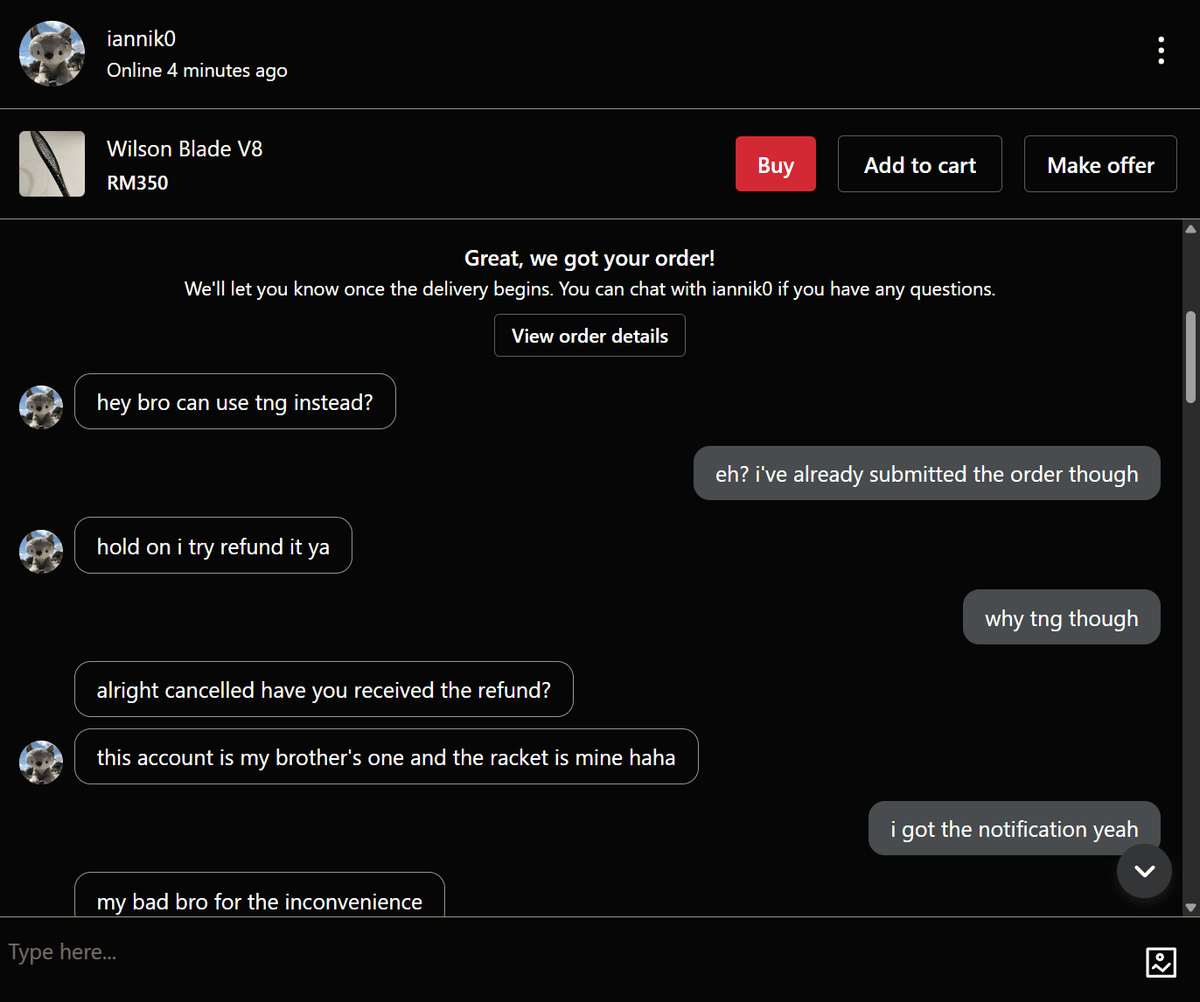Open the Wilson Blade V8 listing thumbnail

[x=51, y=163]
